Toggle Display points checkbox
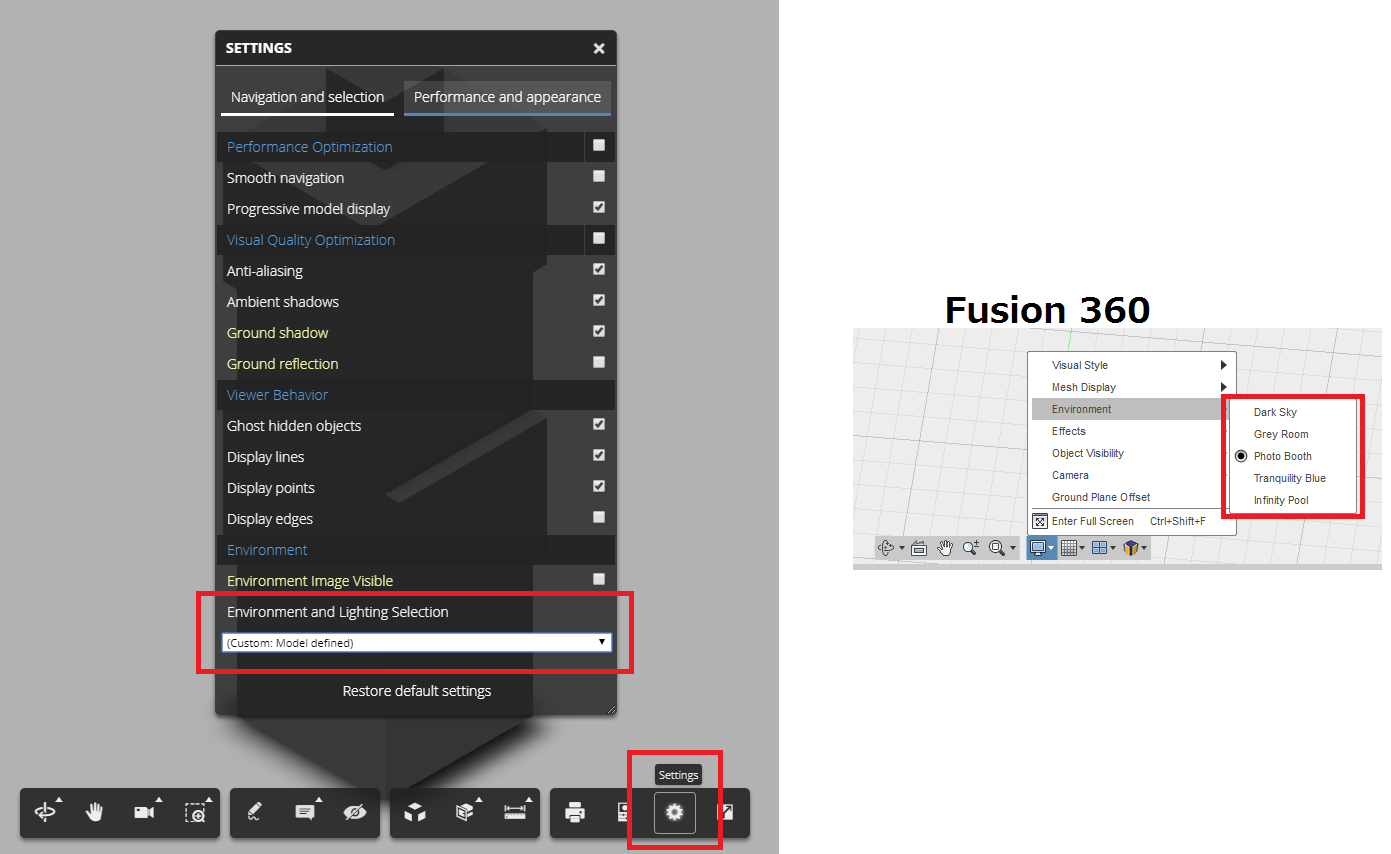Viewport: 1391px width, 854px height. [x=599, y=487]
